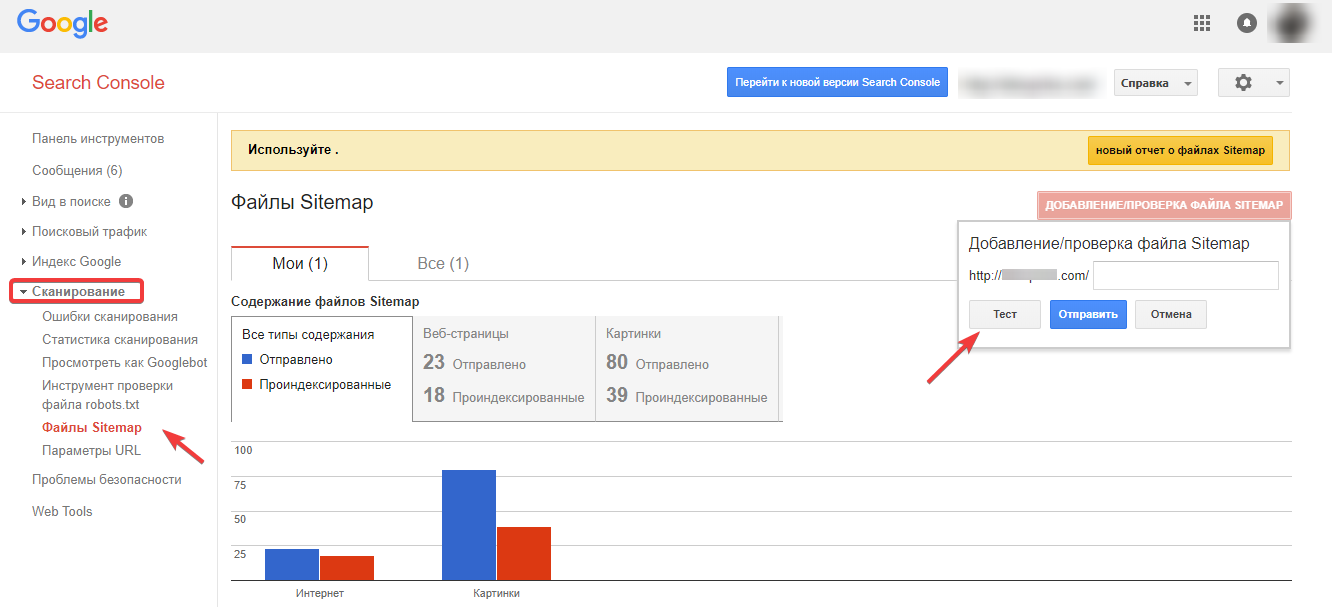Click the Отмена button
Image resolution: width=1332 pixels, height=607 pixels.
(1171, 314)
